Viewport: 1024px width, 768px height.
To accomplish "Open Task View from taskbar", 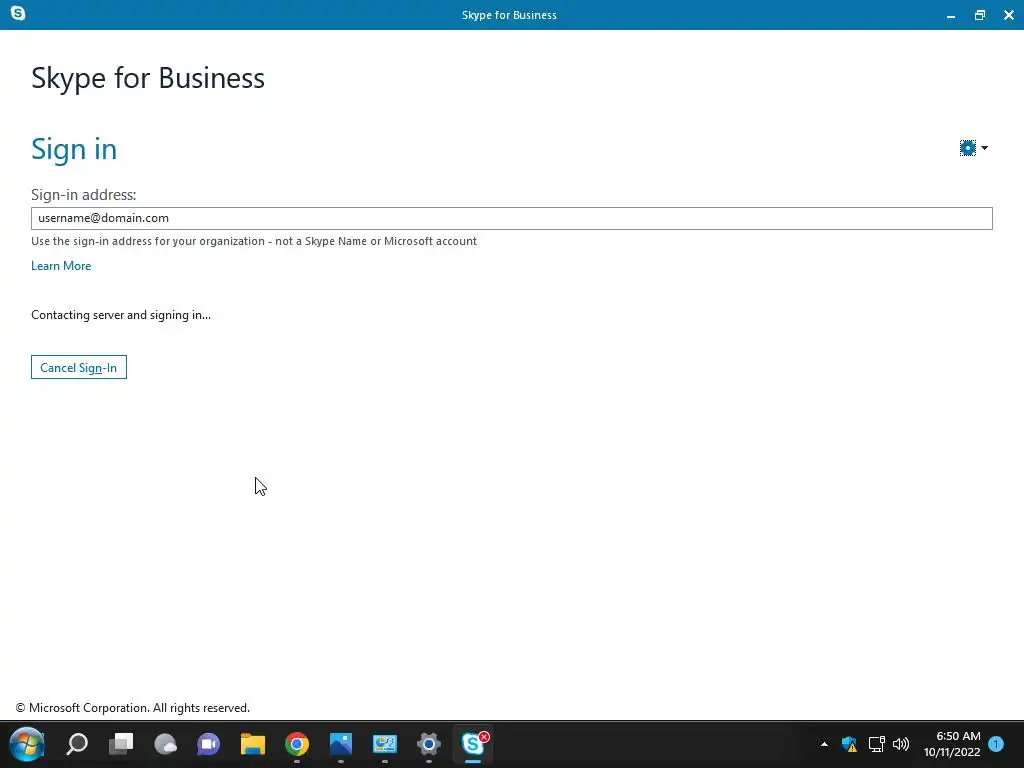I will tap(121, 744).
